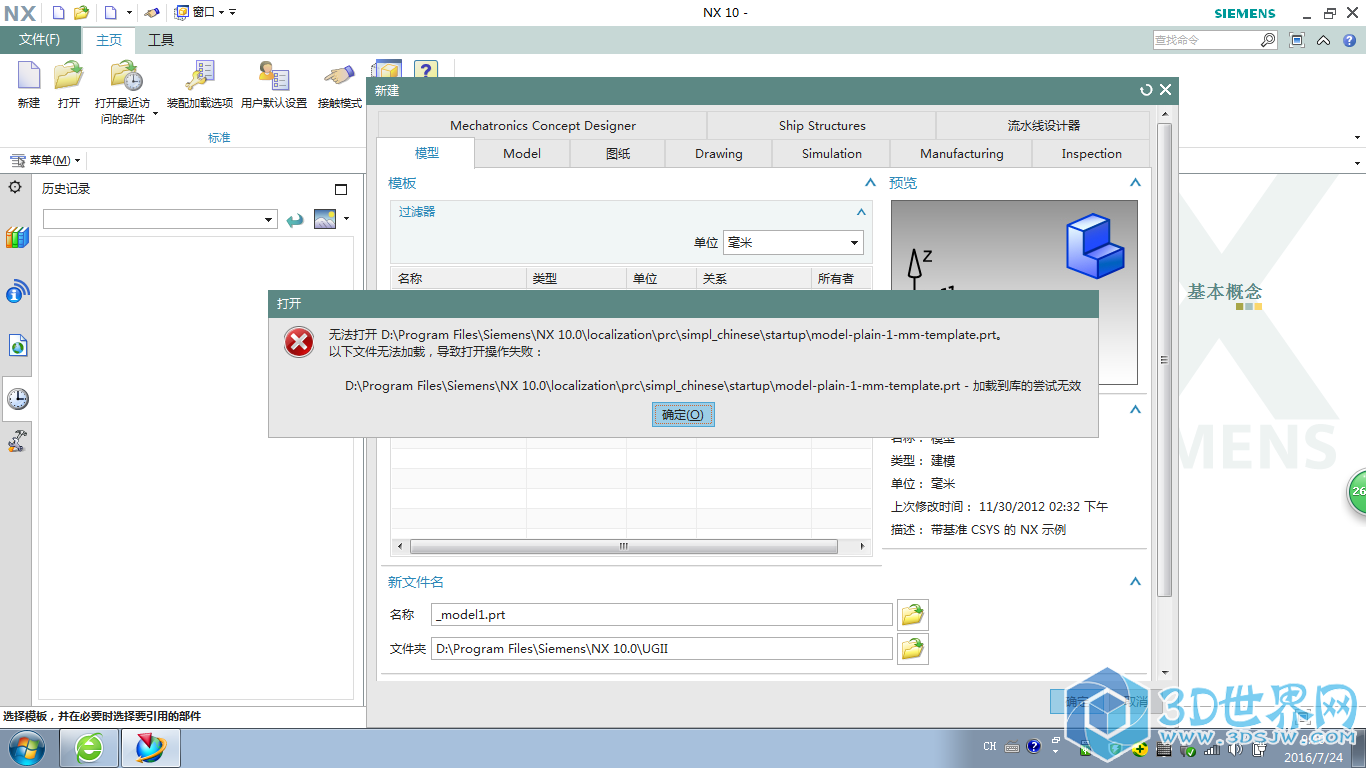Sort templates by the 名称 column header
This screenshot has width=1366, height=768.
(458, 278)
